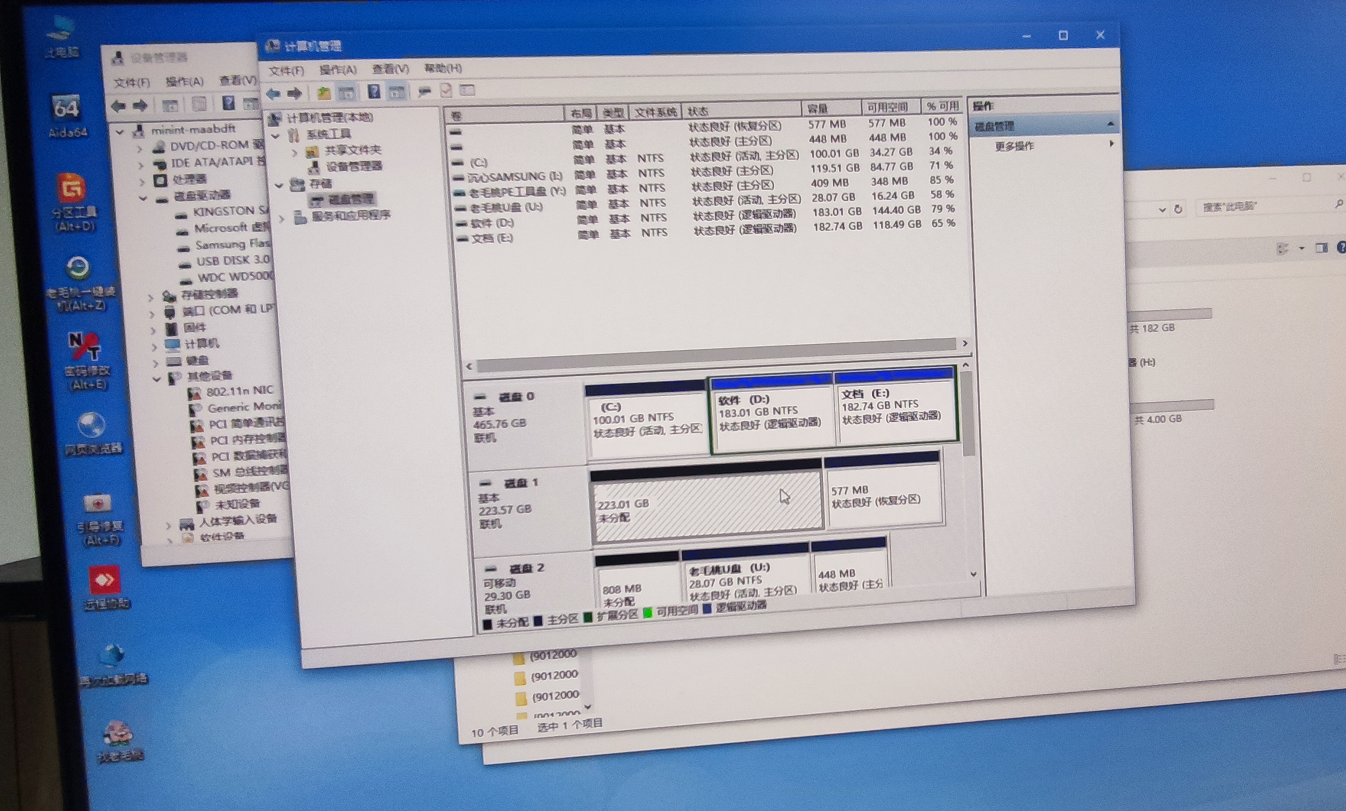Open 查看(V) menu in 计算机管理
Image resolution: width=1346 pixels, height=811 pixels.
[390, 69]
